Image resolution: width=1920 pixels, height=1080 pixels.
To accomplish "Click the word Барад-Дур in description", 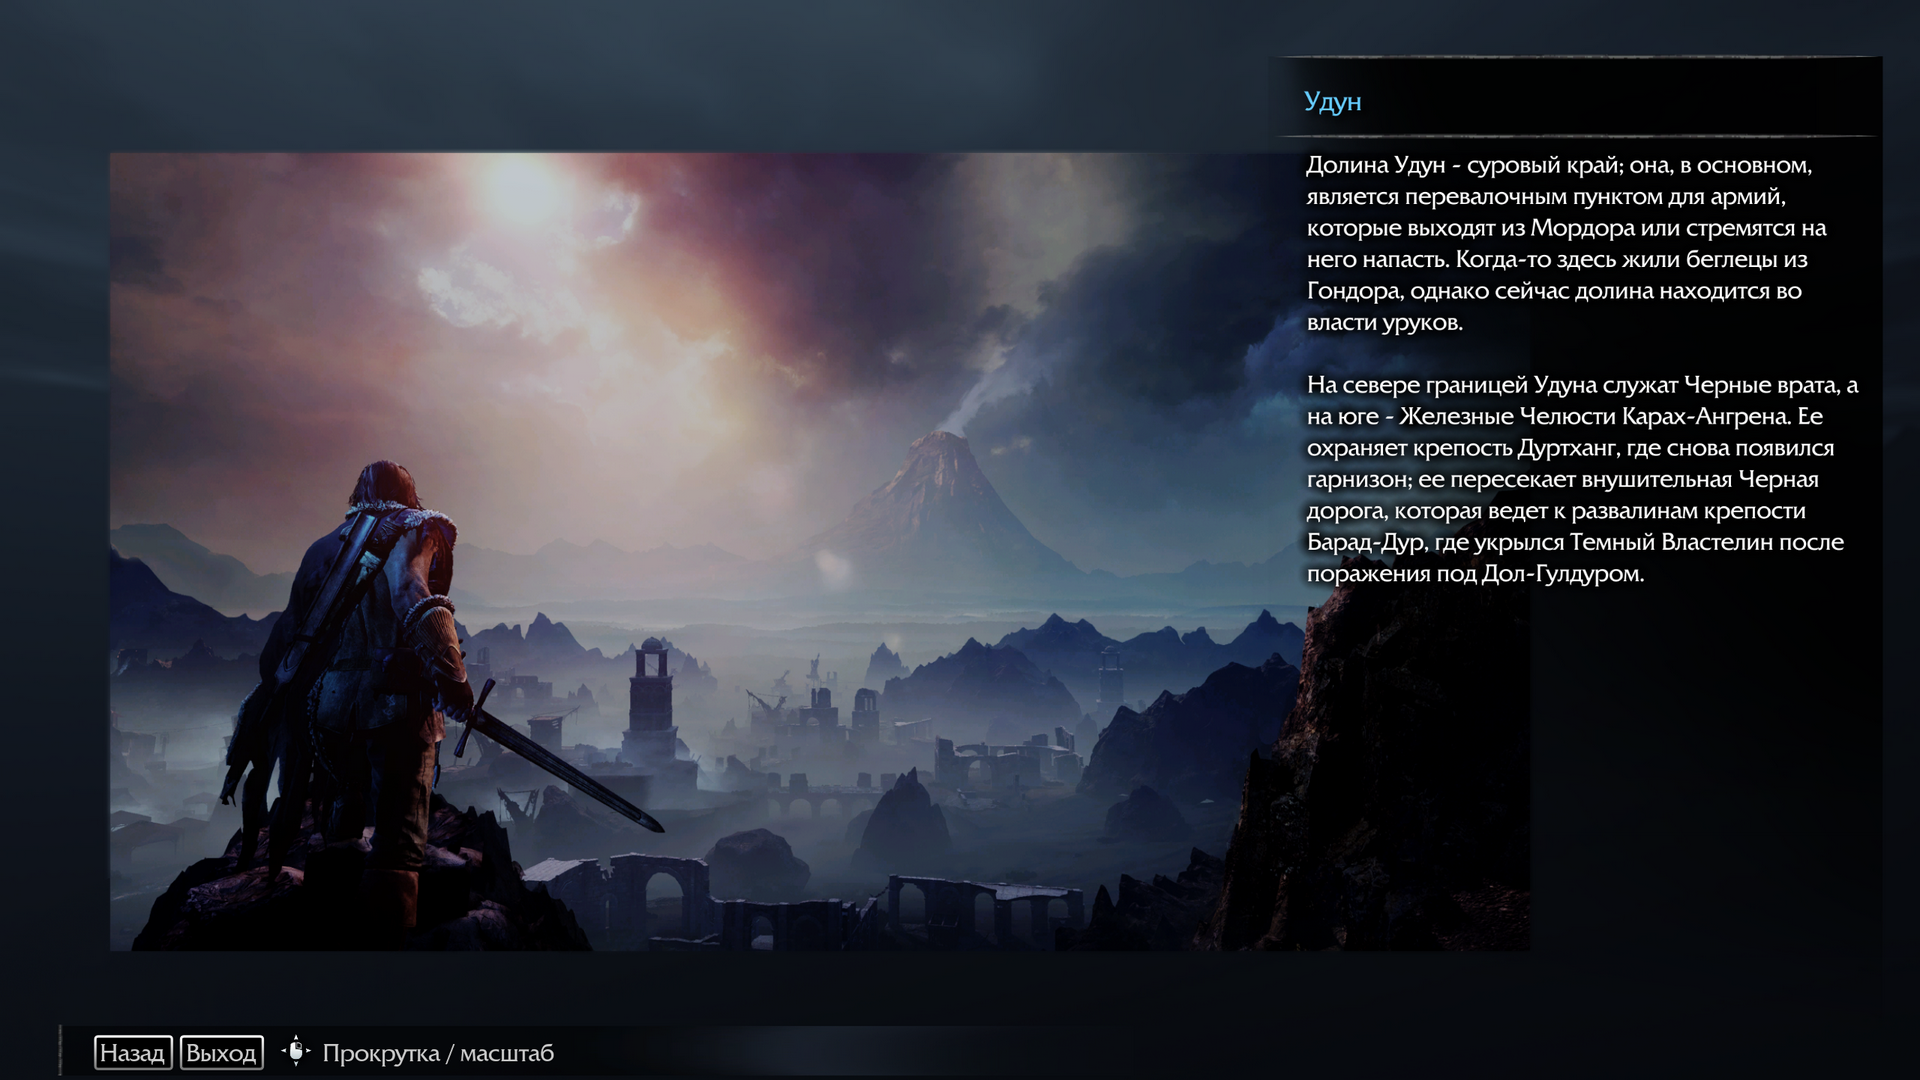I will (x=1364, y=542).
